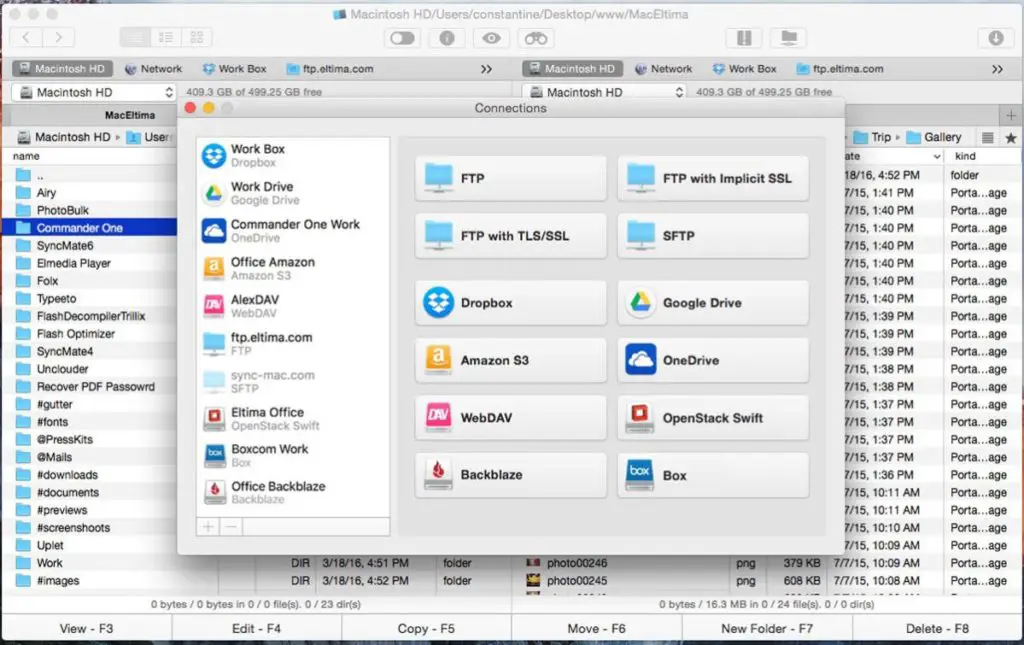Select Network tab in left panel

[153, 69]
